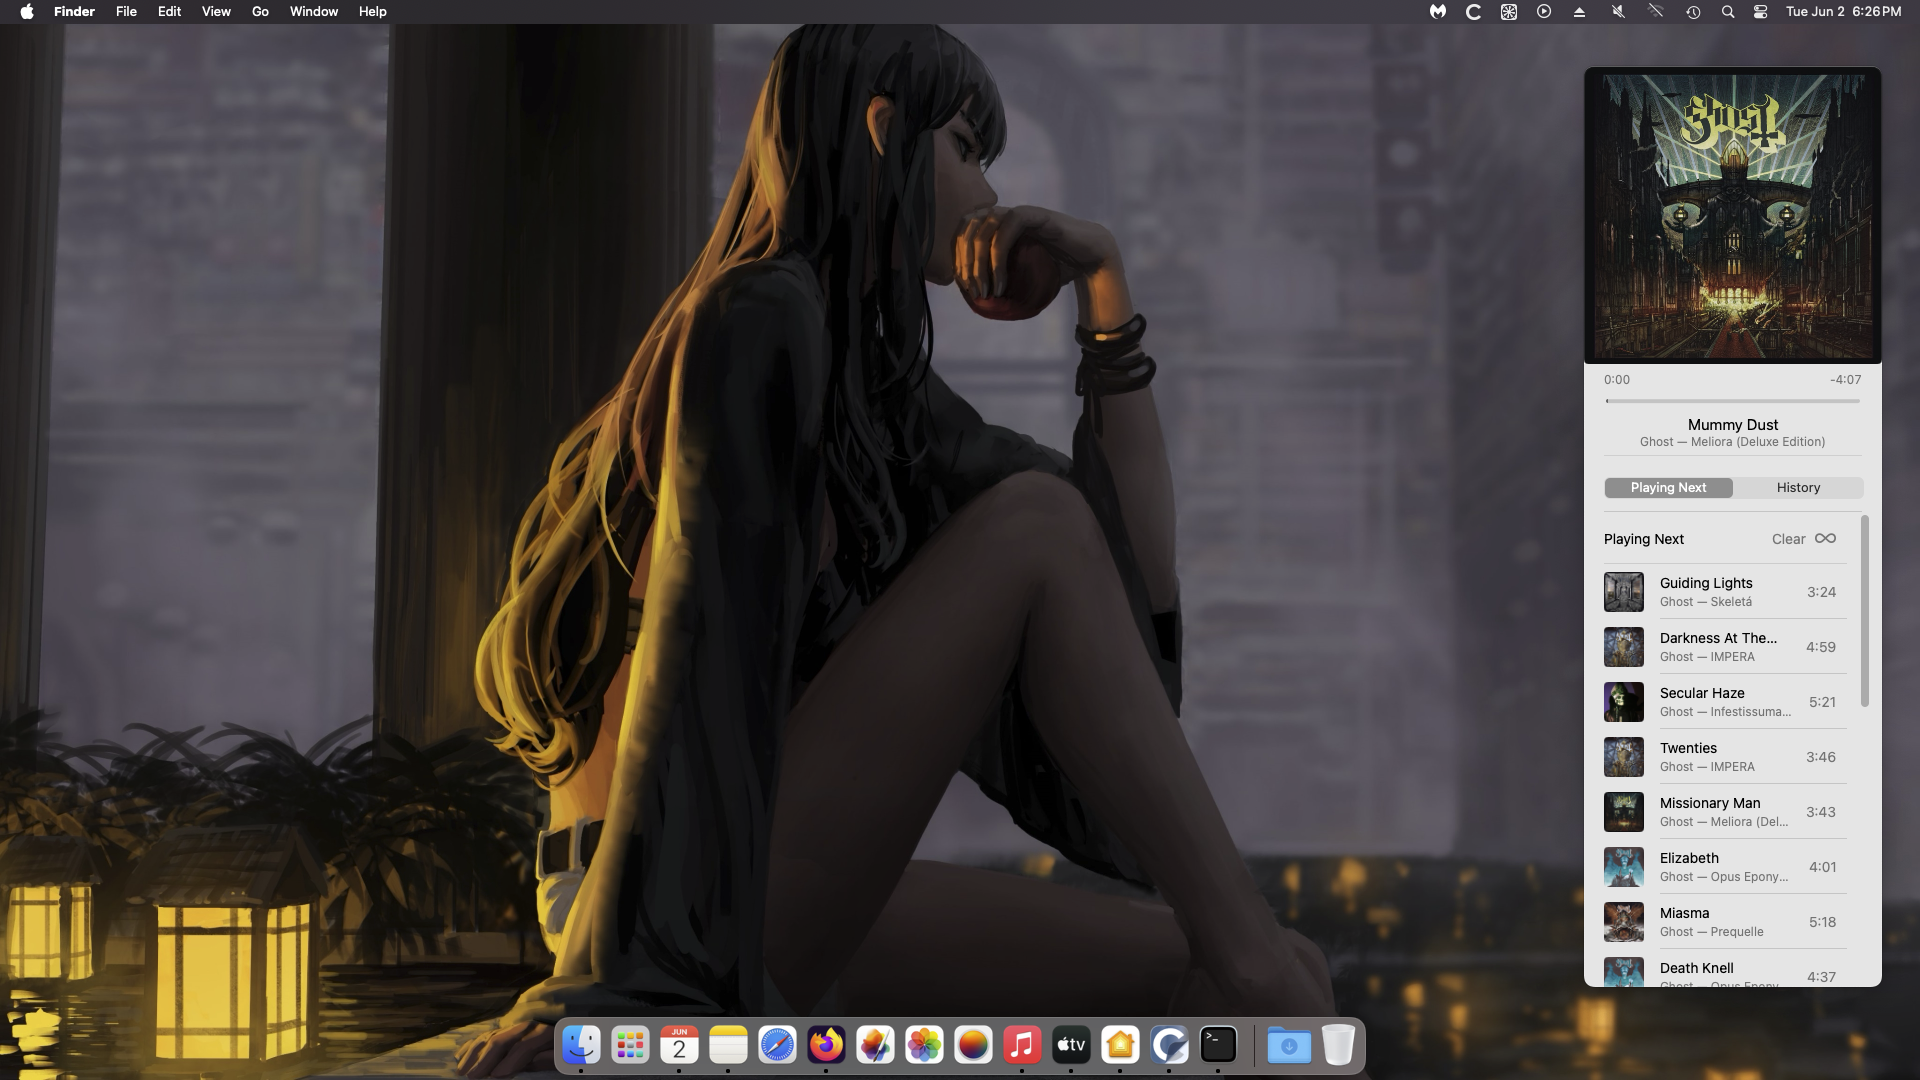This screenshot has height=1080, width=1920.
Task: Open the Window menu
Action: click(314, 12)
